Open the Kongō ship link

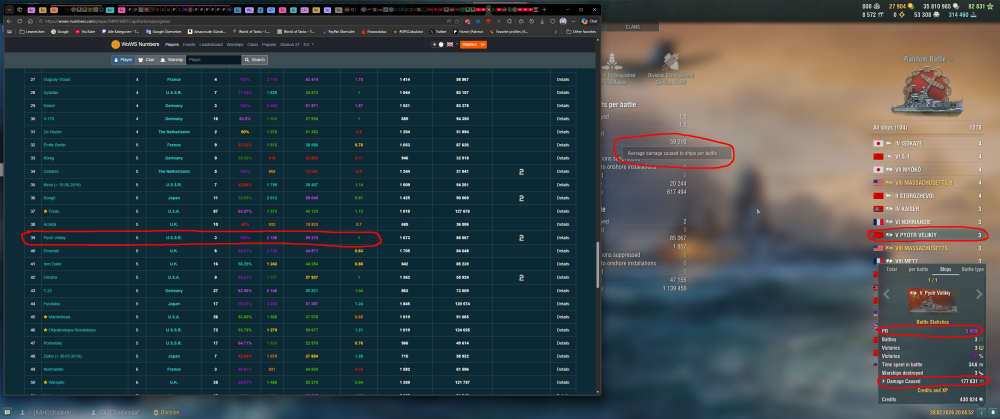click(49, 198)
